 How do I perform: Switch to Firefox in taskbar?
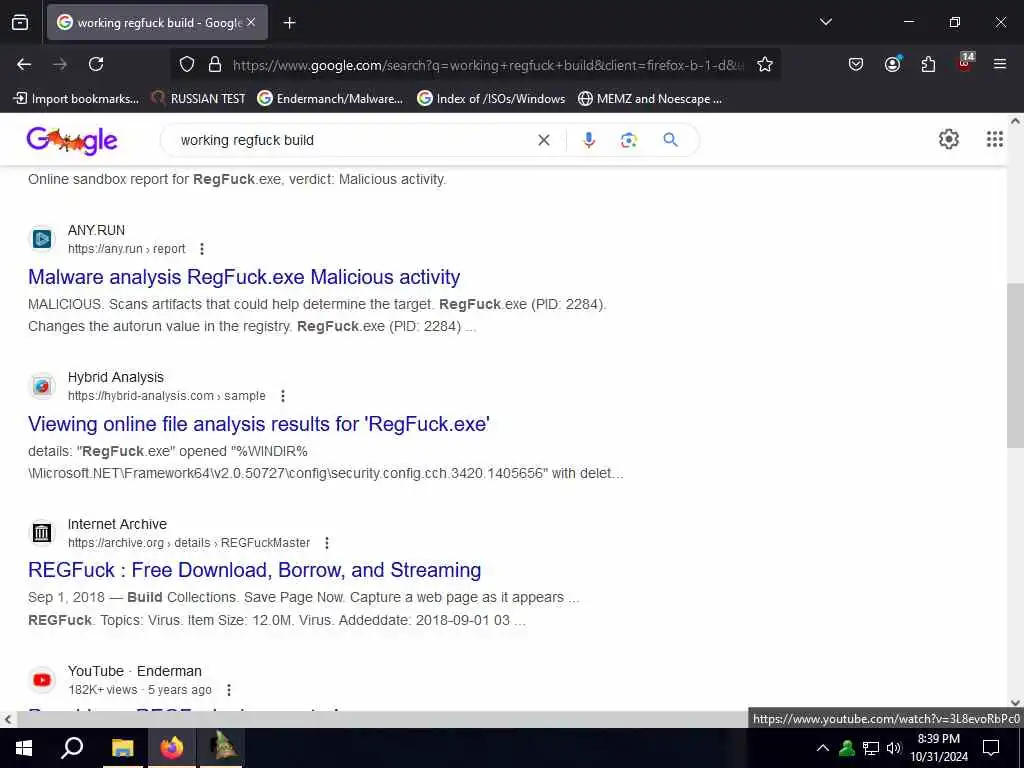point(172,748)
